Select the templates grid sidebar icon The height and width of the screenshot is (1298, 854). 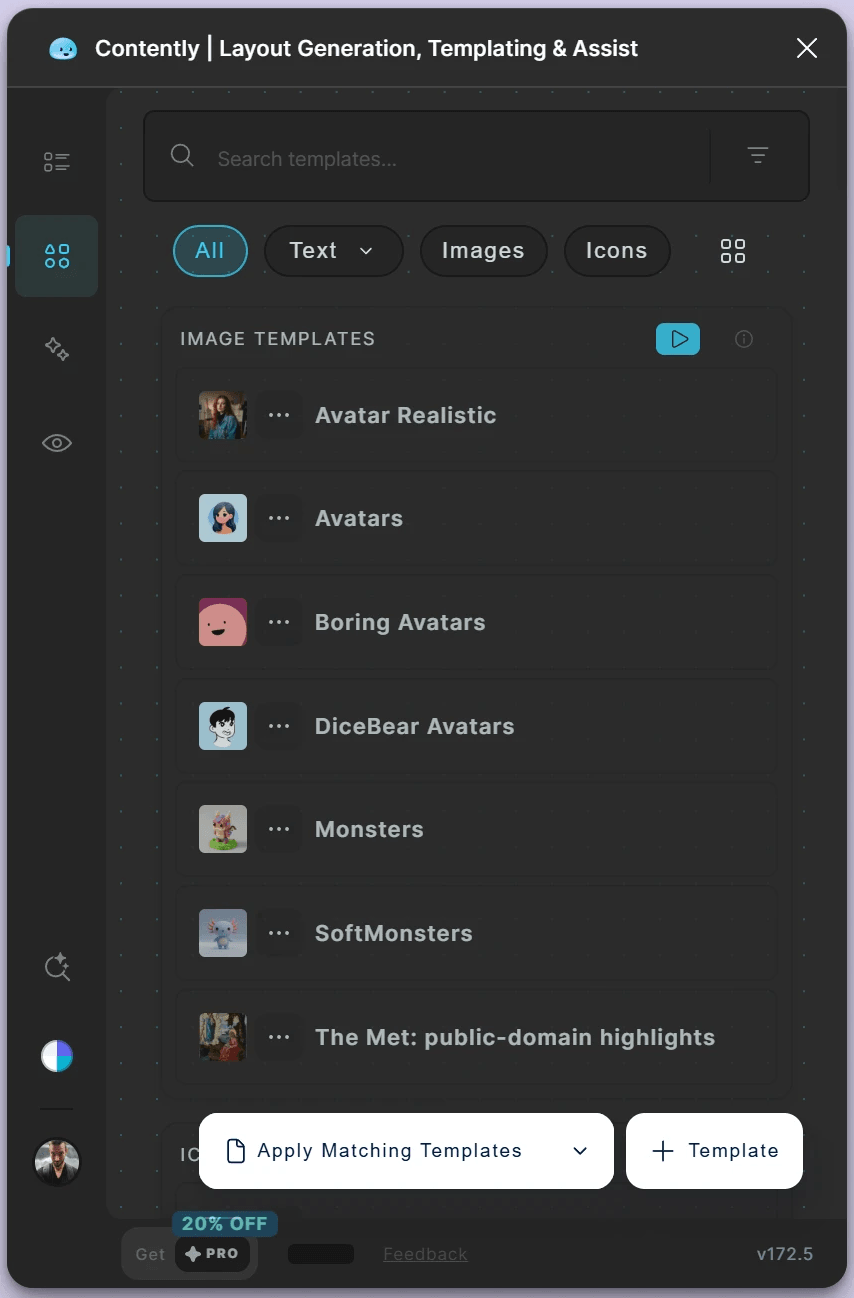[57, 256]
